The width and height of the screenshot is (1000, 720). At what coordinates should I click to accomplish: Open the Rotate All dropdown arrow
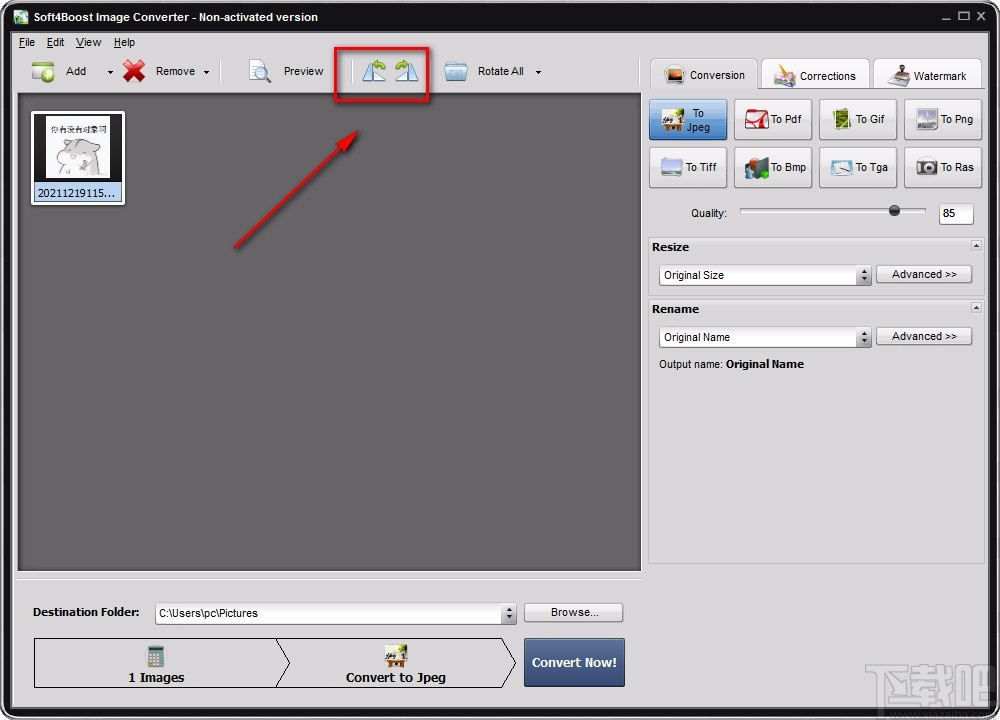(538, 72)
